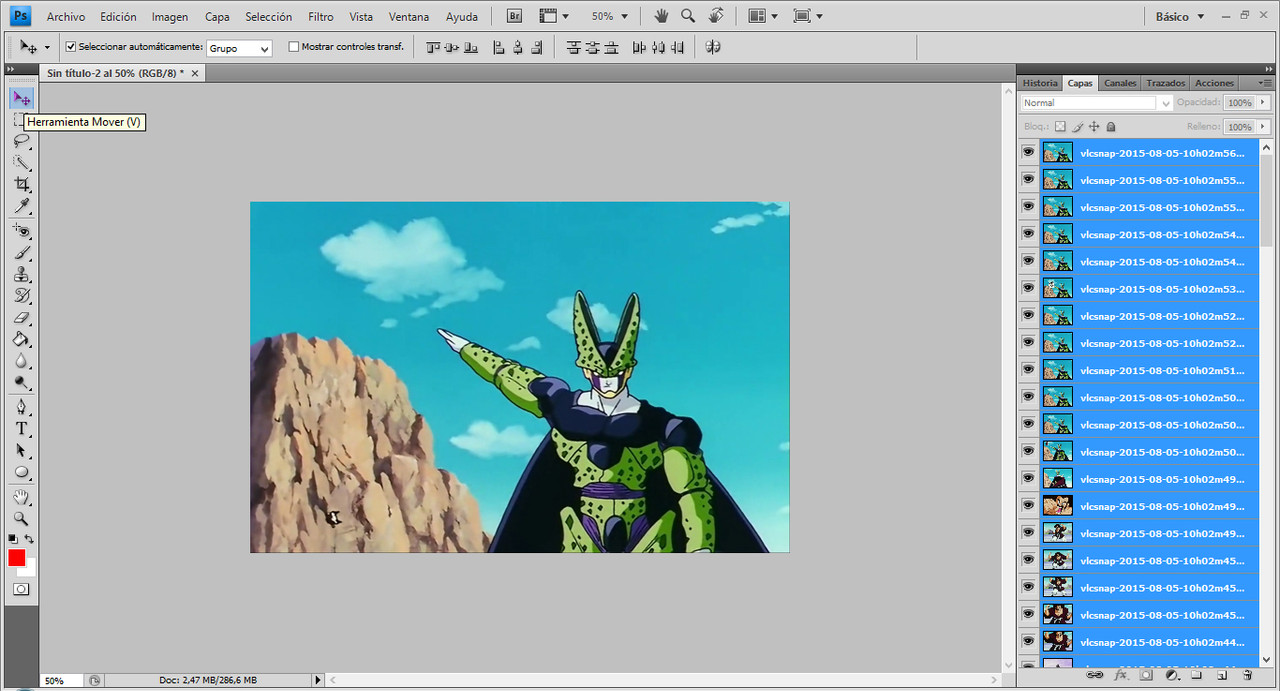Hide the layer ending in 10h02m44
The image size is (1280, 691).
[x=1028, y=640]
